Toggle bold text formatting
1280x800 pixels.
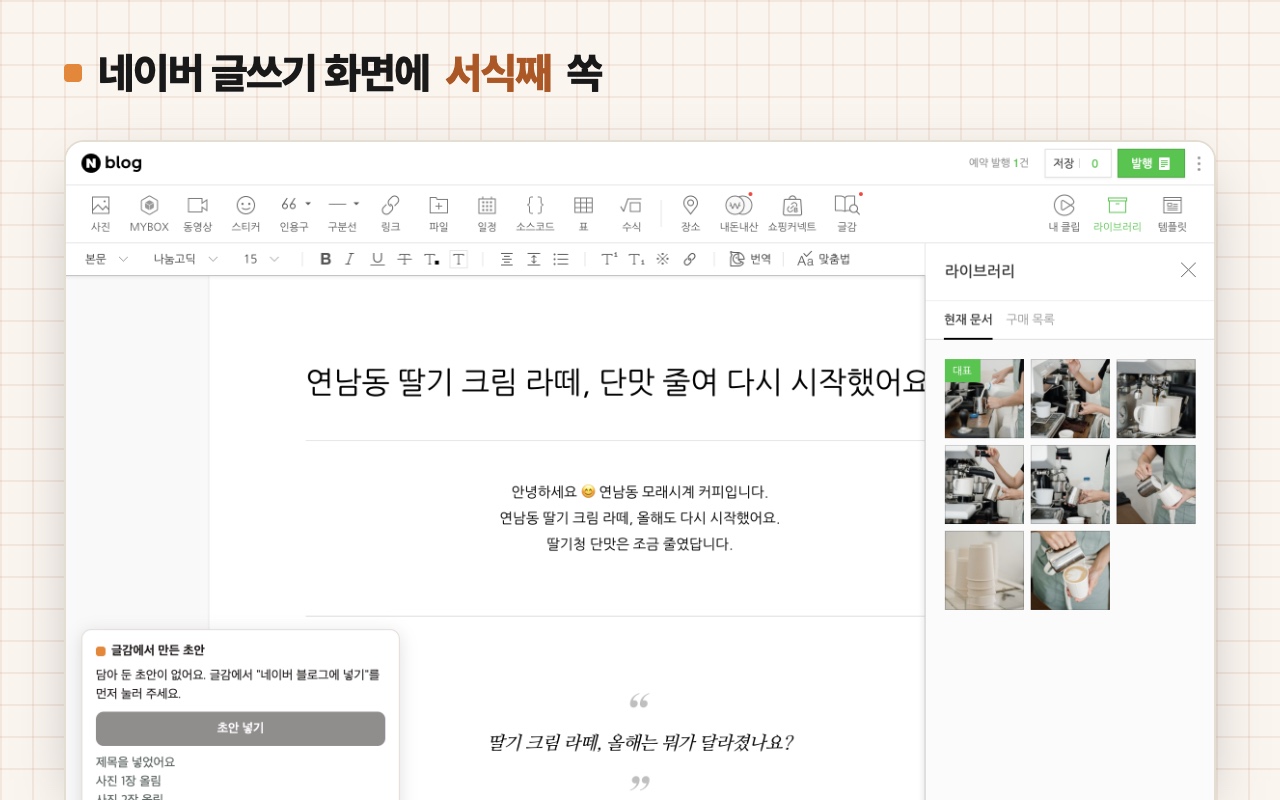point(325,259)
